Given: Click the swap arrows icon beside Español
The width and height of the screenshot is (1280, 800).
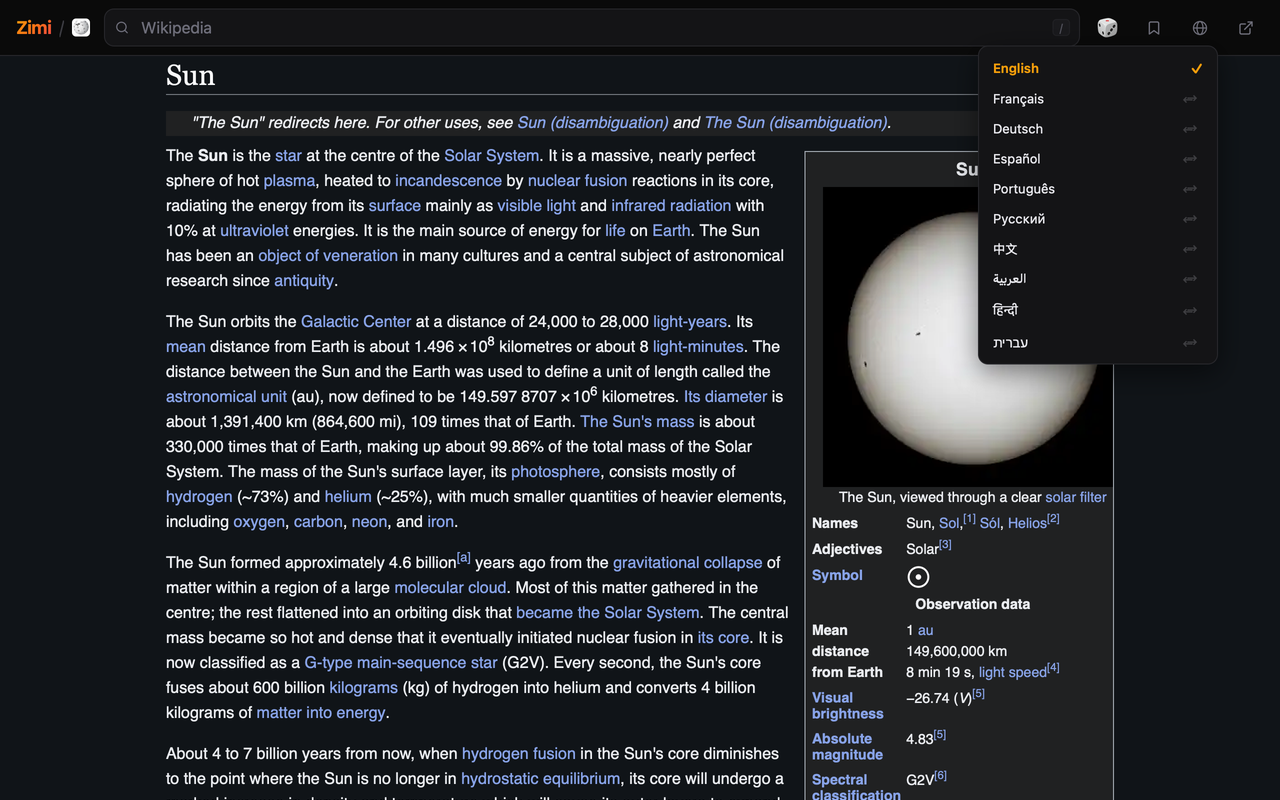Looking at the screenshot, I should coord(1190,159).
